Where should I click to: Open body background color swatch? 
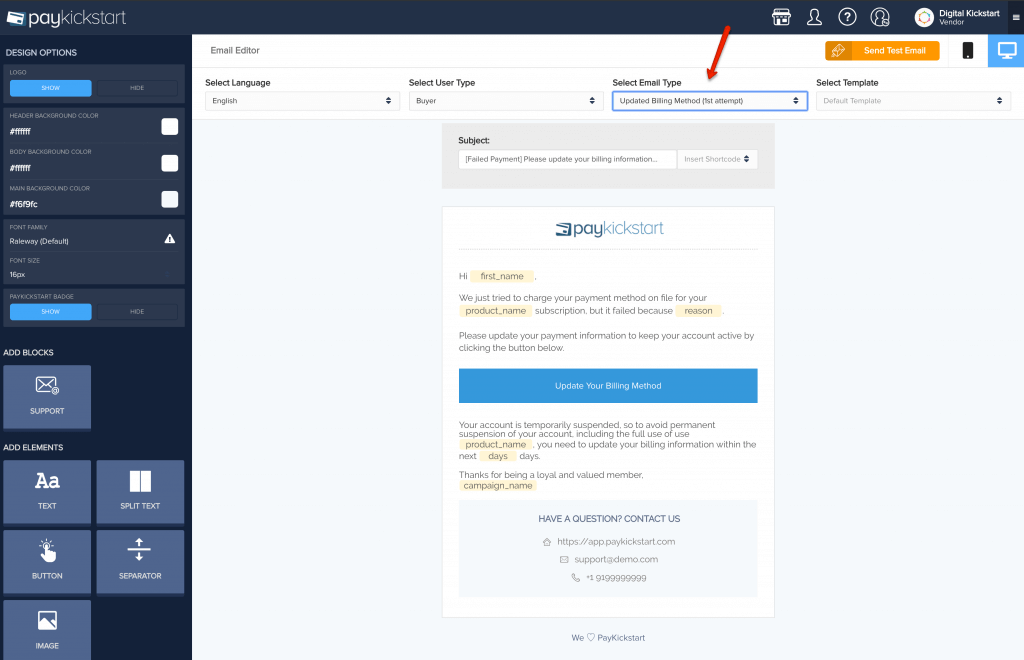point(170,163)
